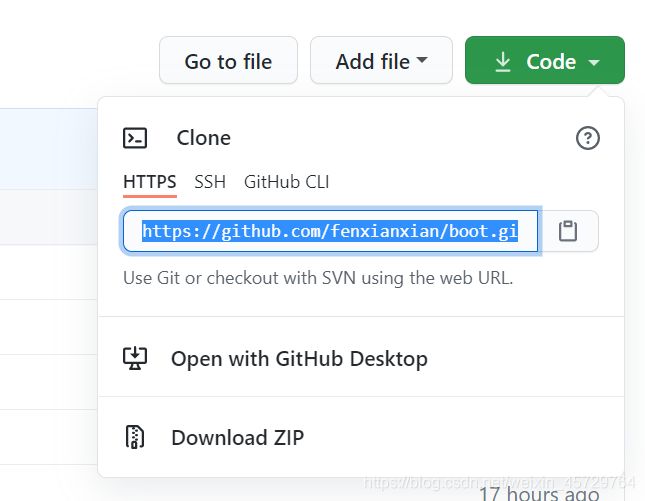Click the ZIP file icon
The width and height of the screenshot is (645, 501).
(135, 437)
